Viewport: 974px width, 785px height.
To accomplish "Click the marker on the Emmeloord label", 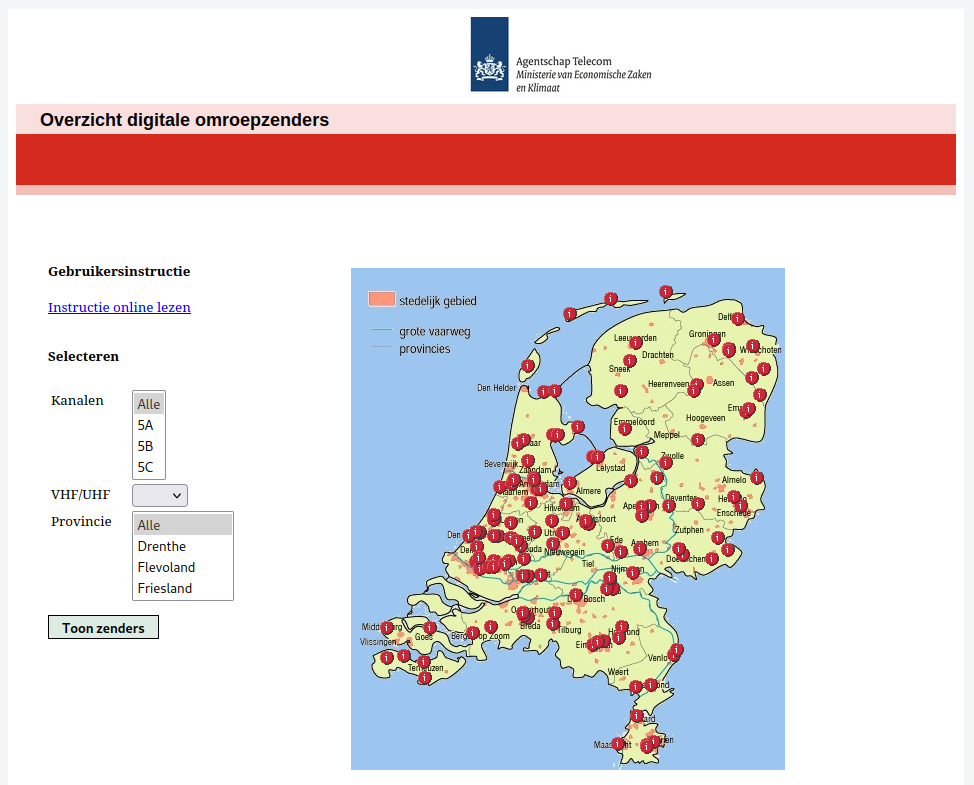I will [x=626, y=428].
